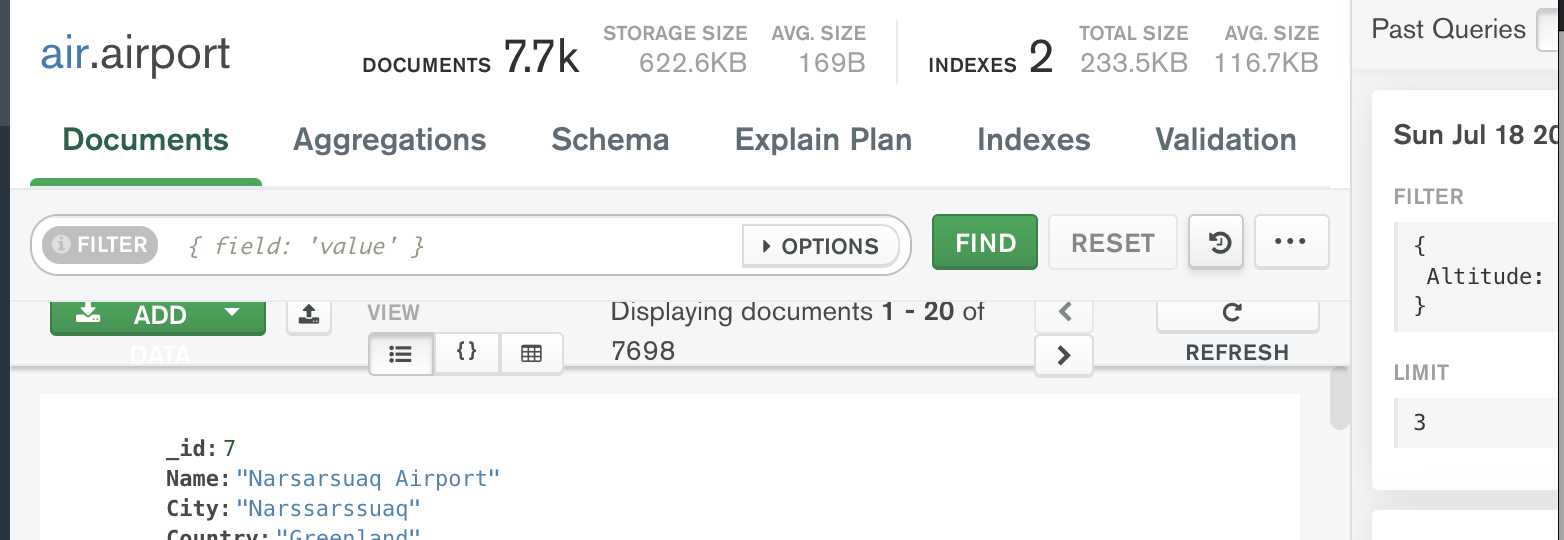Open the Explain Plan tab
Viewport: 1564px width, 540px height.
(823, 140)
